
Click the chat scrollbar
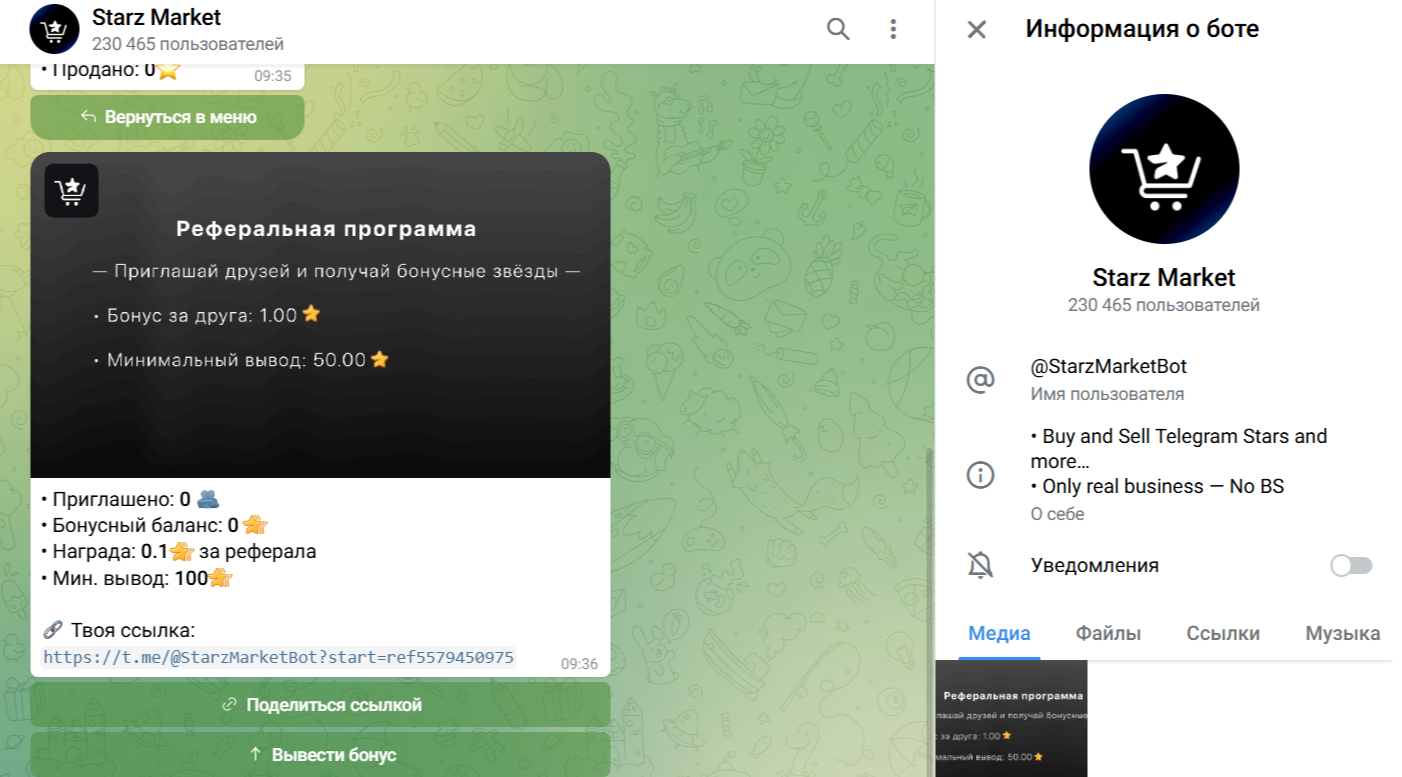point(929,610)
